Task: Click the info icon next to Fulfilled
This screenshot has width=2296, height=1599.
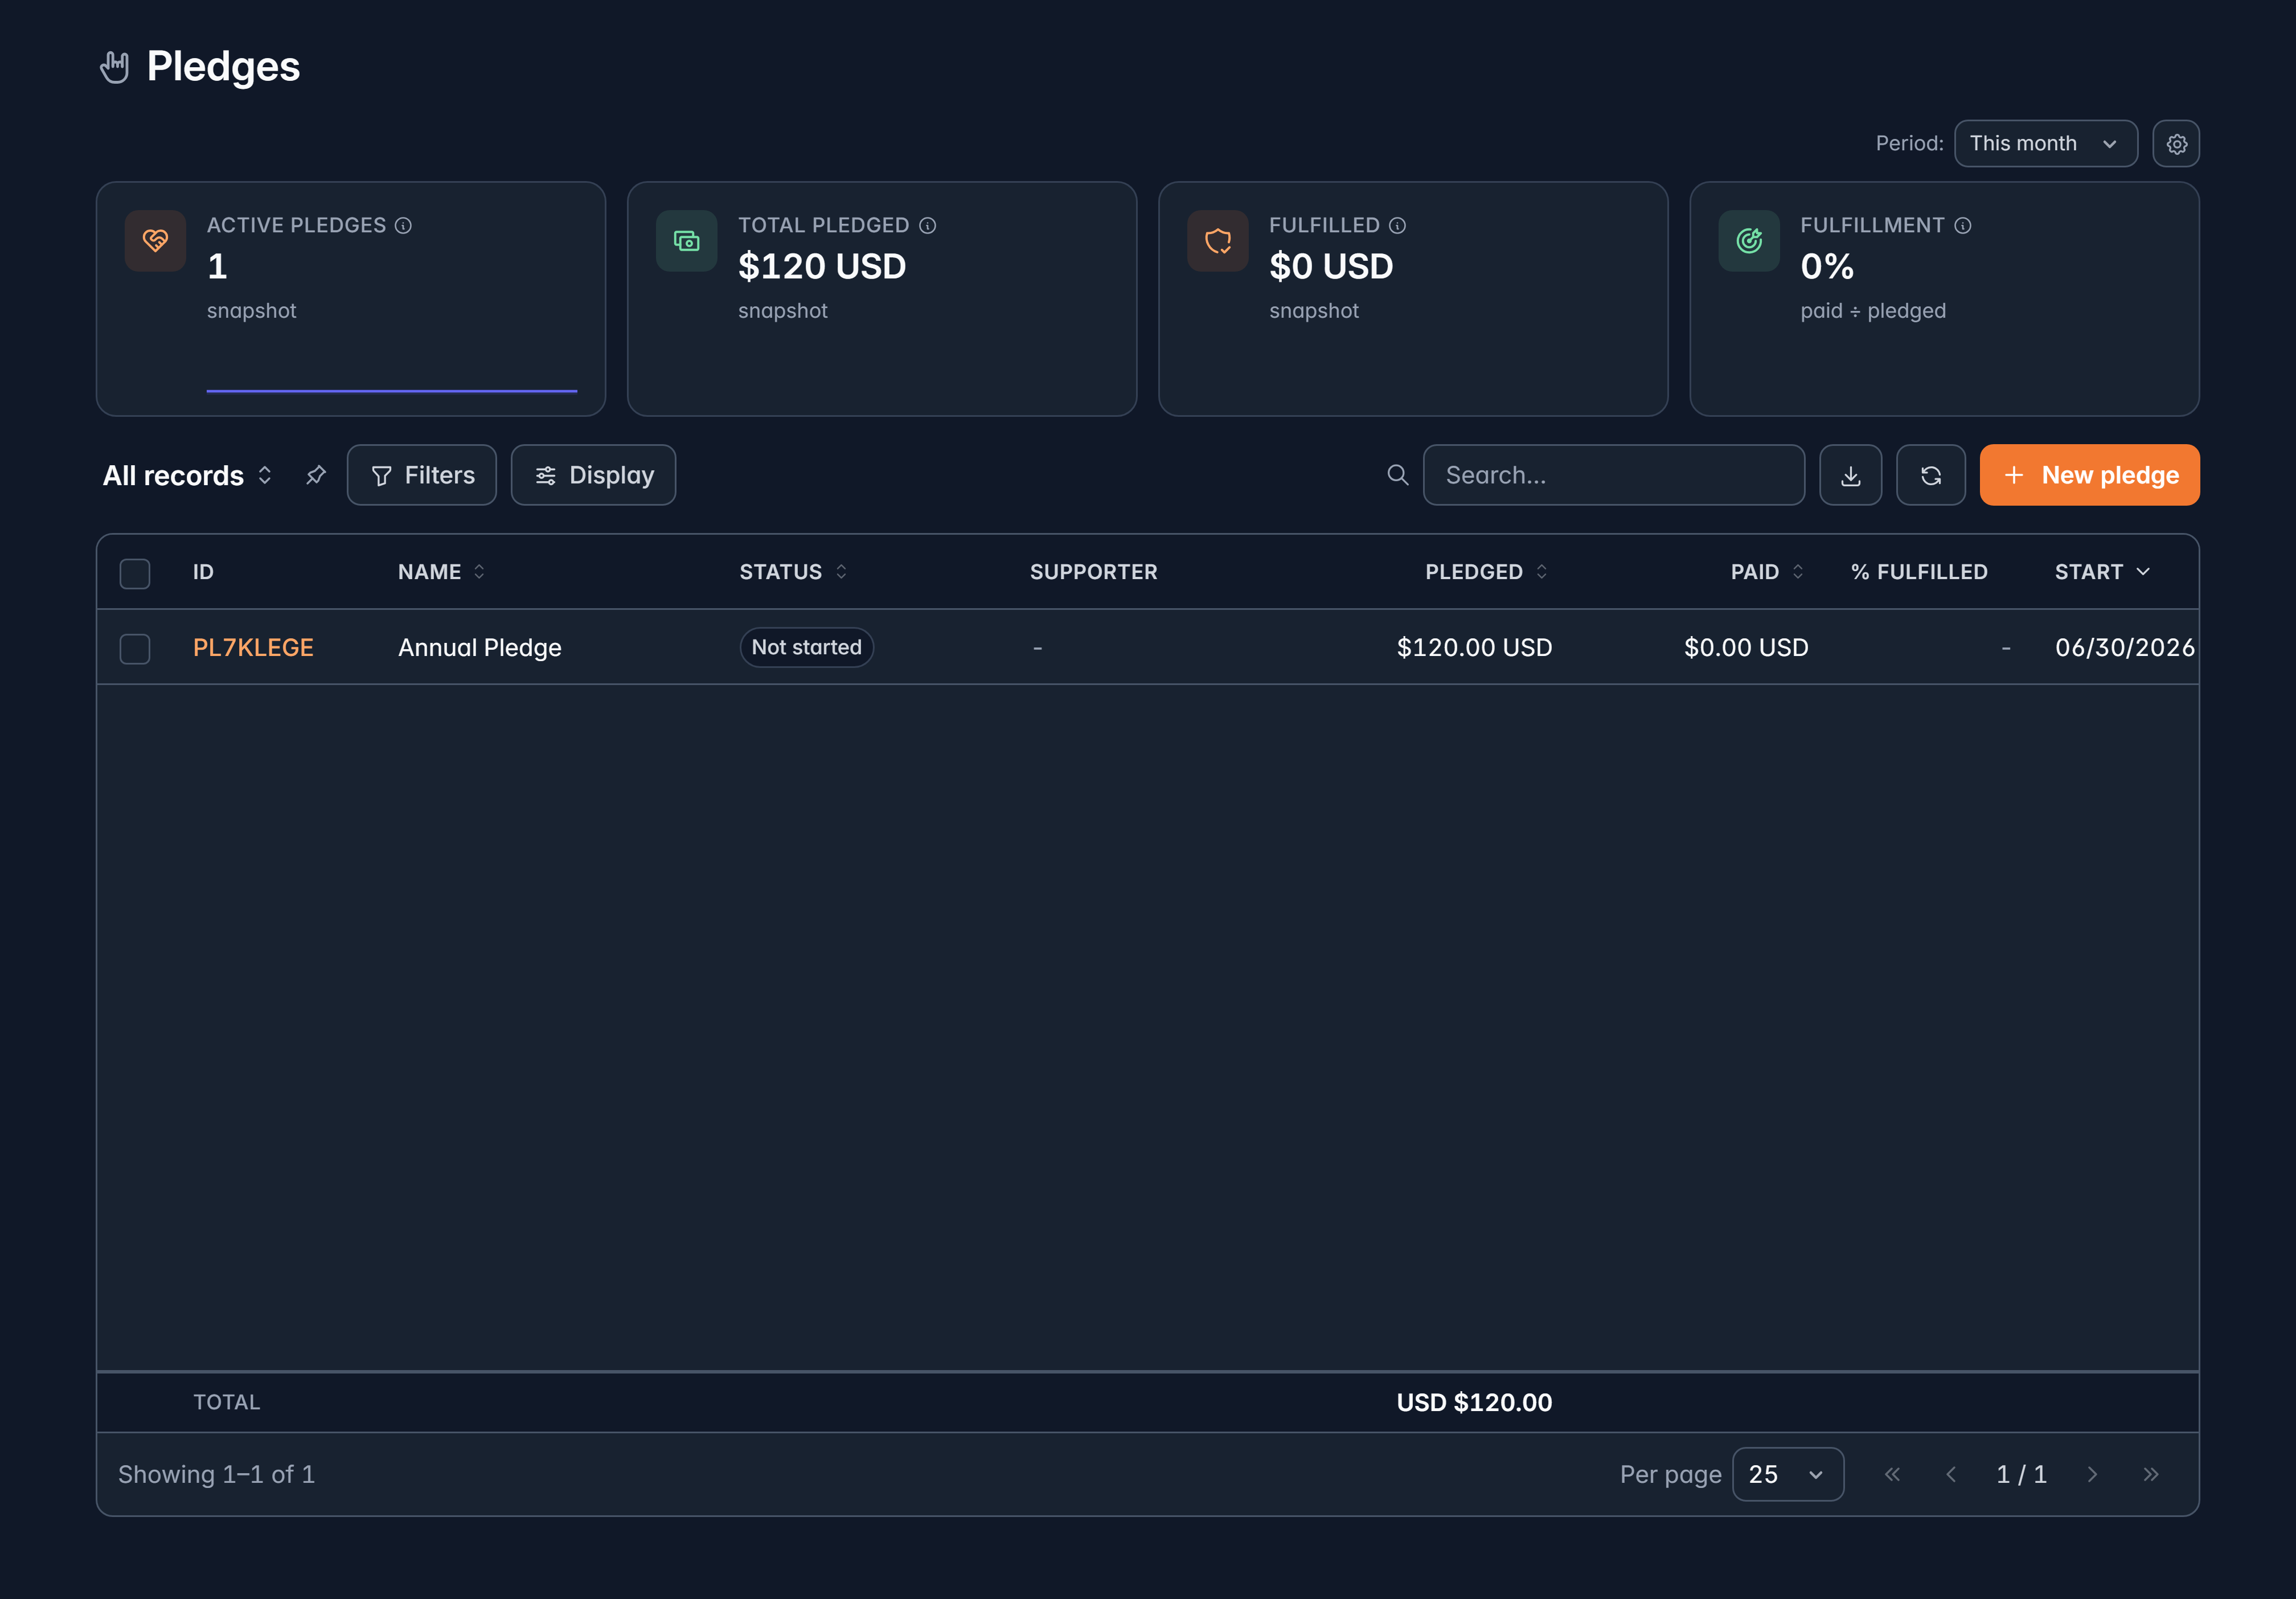Action: pos(1398,226)
